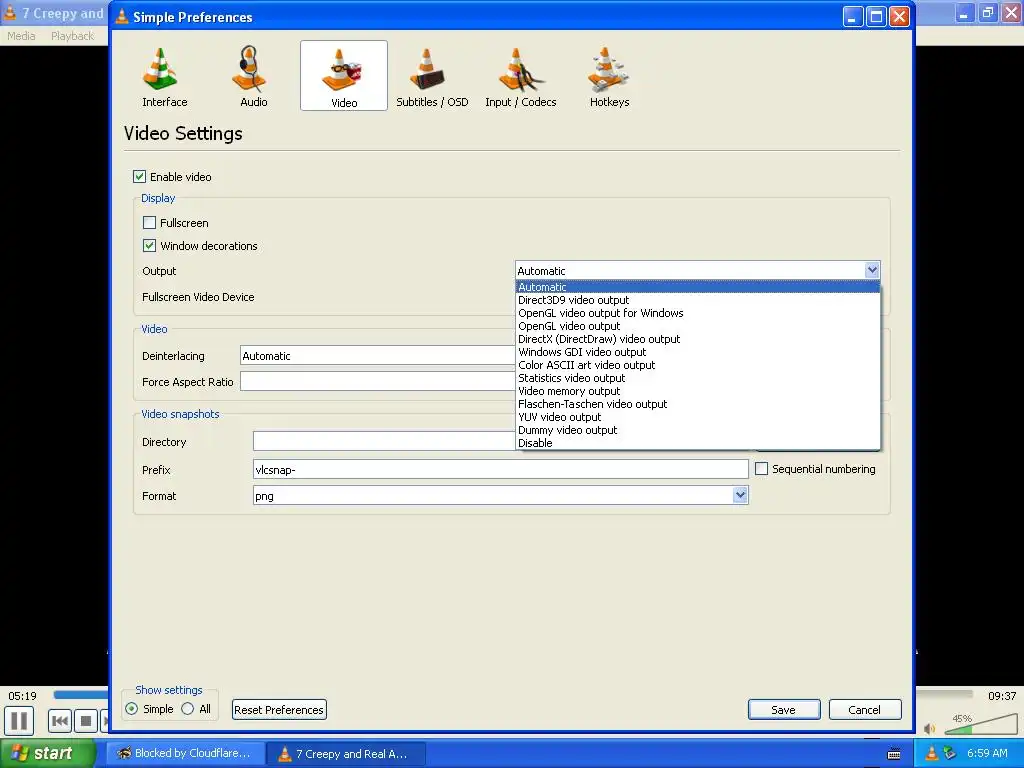Click the keyboard icon in taskbar
Viewport: 1024px width, 768px height.
click(x=894, y=754)
